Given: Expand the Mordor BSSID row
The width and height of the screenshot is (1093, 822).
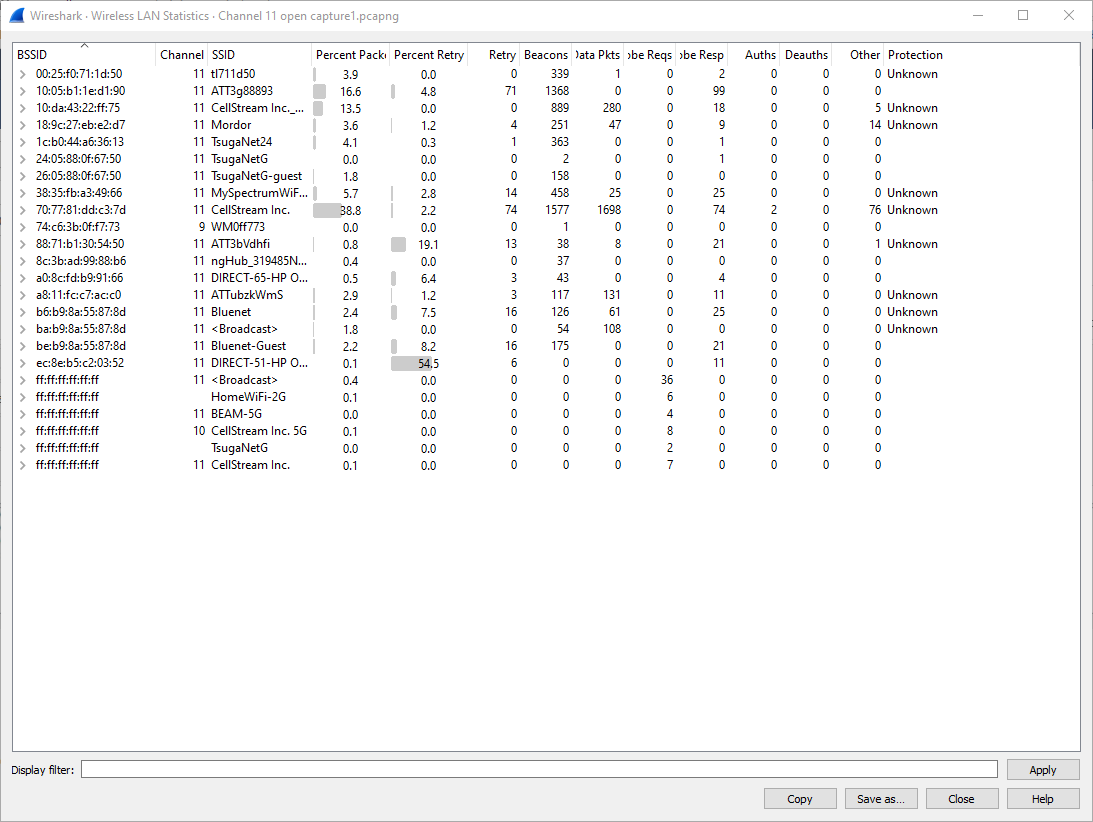Looking at the screenshot, I should [22, 125].
